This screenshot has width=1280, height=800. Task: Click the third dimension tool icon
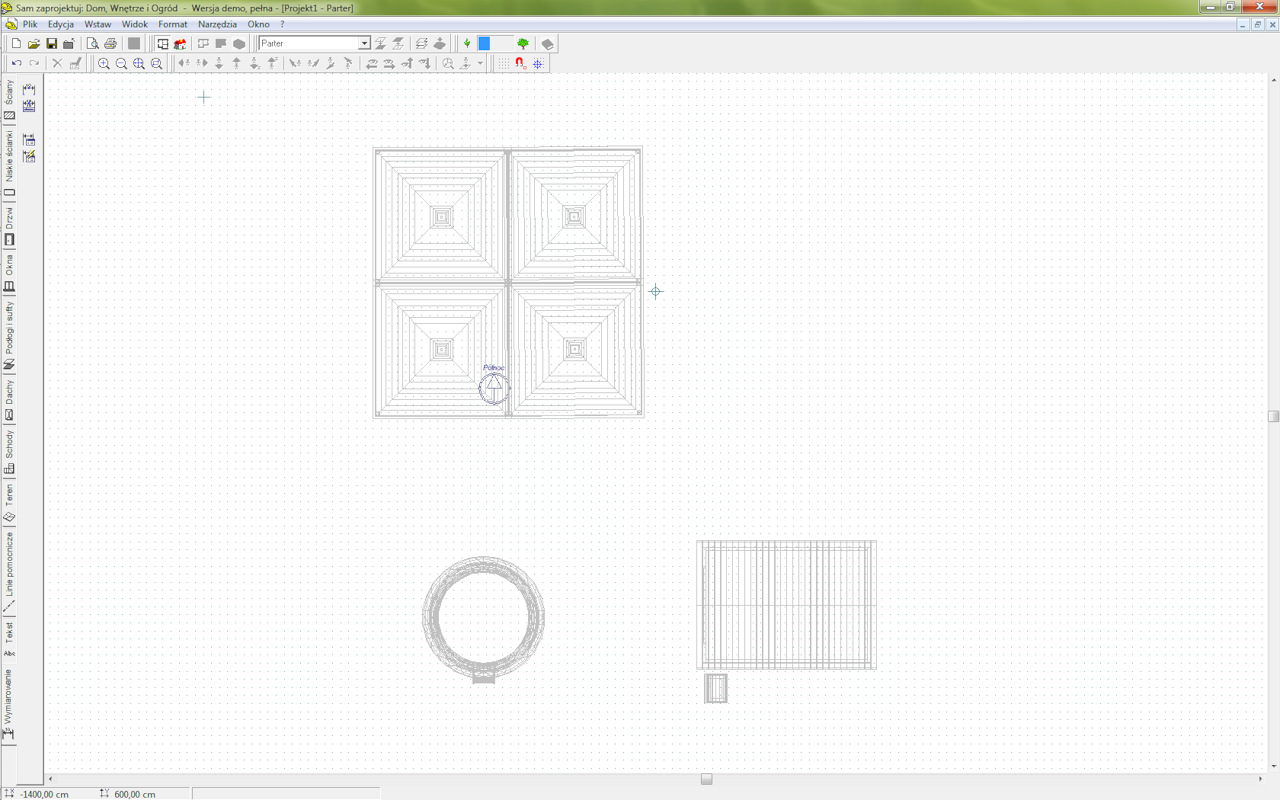coord(29,140)
